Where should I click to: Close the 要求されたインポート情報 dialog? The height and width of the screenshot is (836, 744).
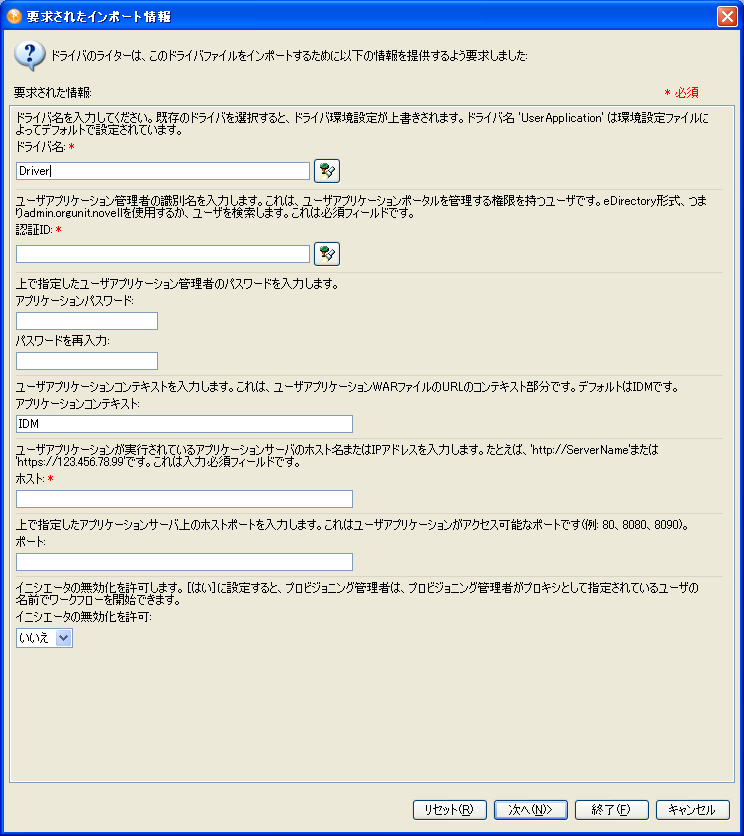727,17
